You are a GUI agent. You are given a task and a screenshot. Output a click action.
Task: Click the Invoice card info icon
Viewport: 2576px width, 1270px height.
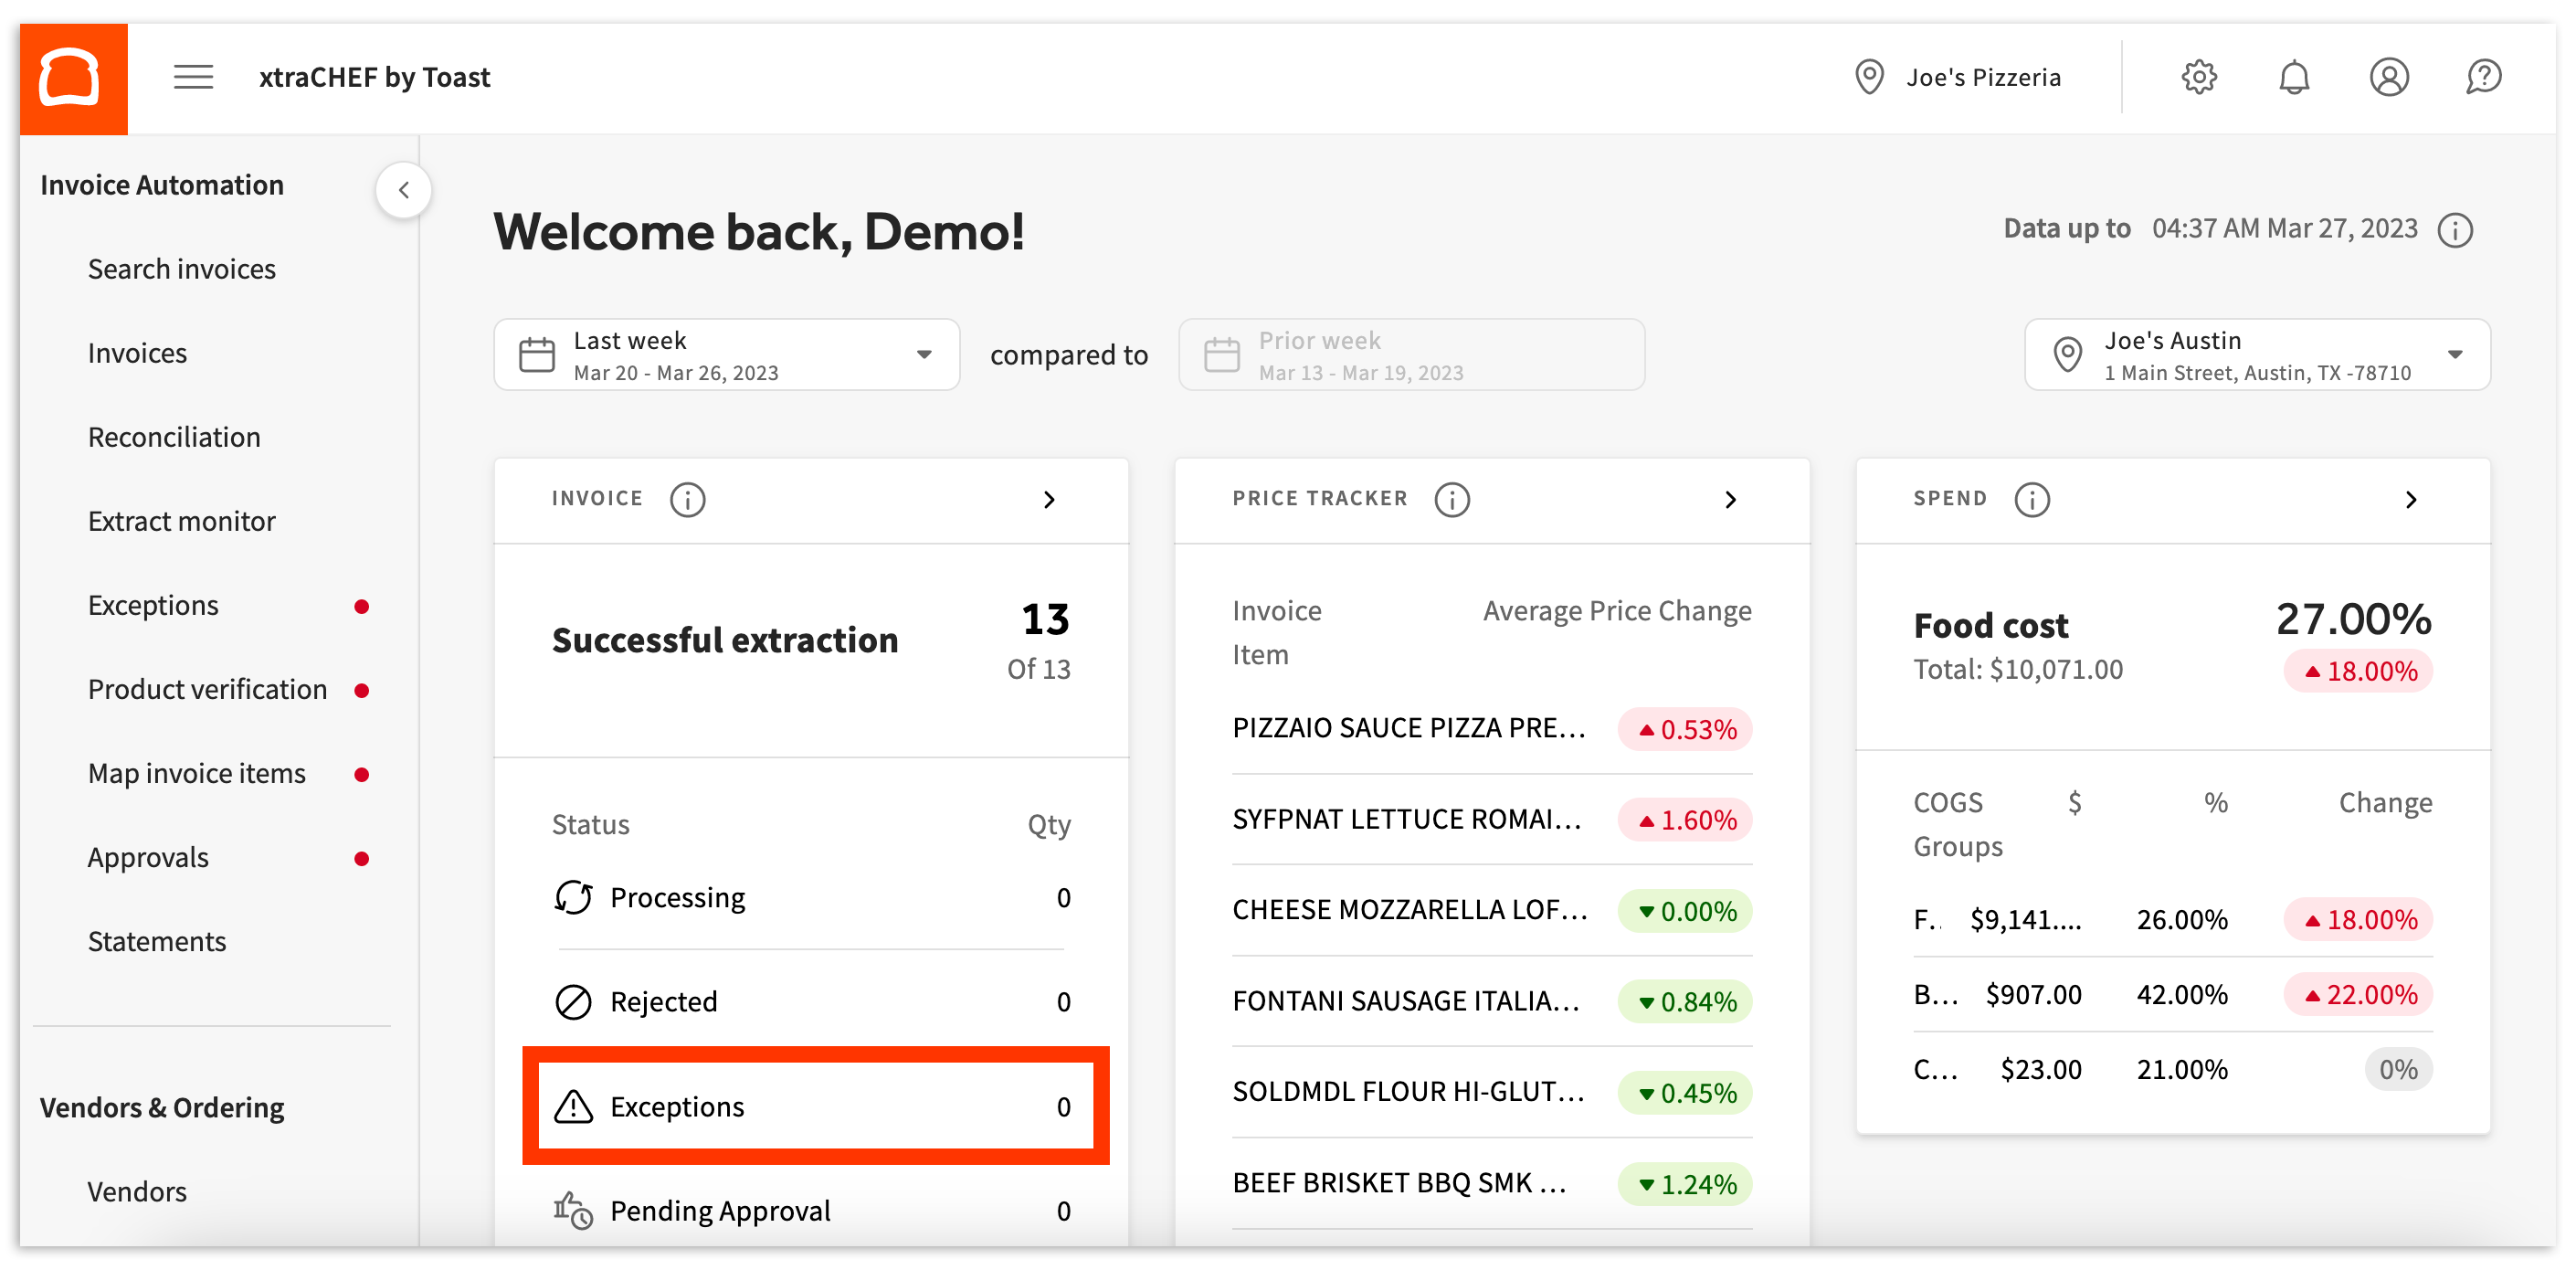tap(688, 500)
